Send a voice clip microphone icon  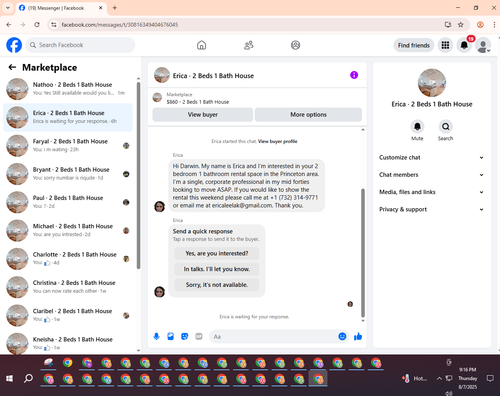point(156,336)
